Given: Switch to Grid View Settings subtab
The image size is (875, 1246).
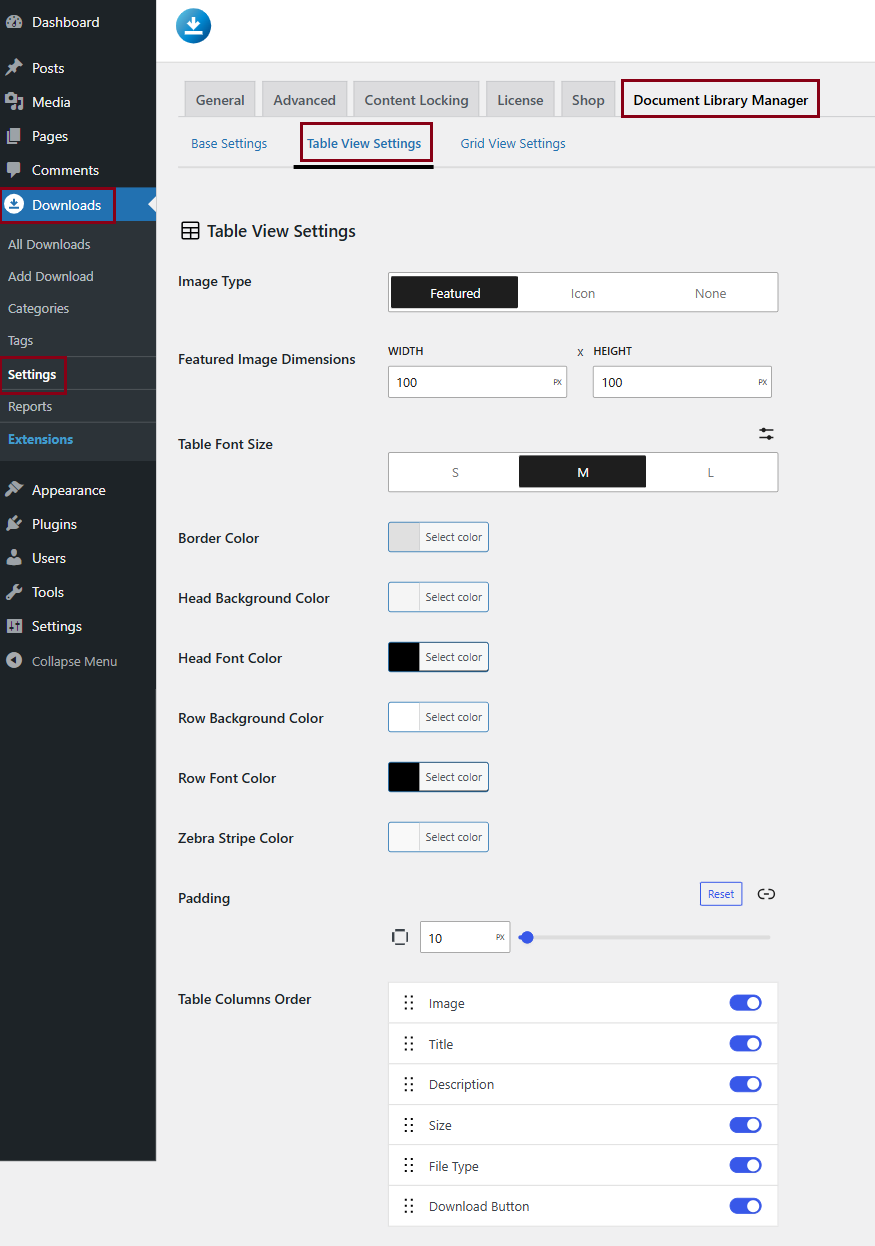Looking at the screenshot, I should pyautogui.click(x=513, y=144).
